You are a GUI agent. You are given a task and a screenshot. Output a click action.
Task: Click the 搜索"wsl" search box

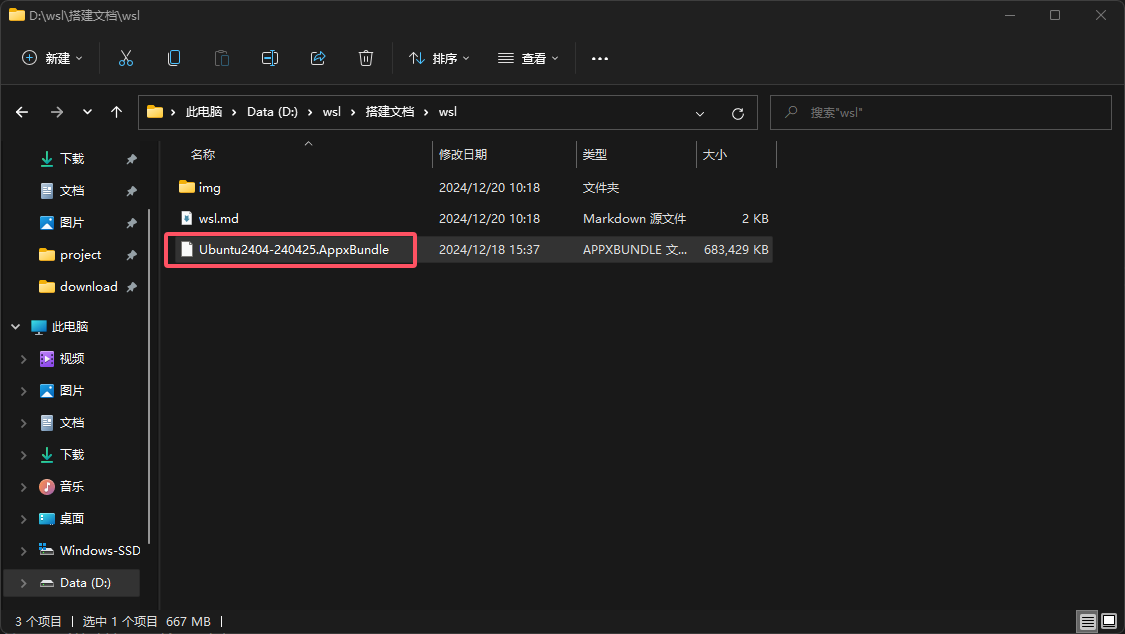point(941,113)
